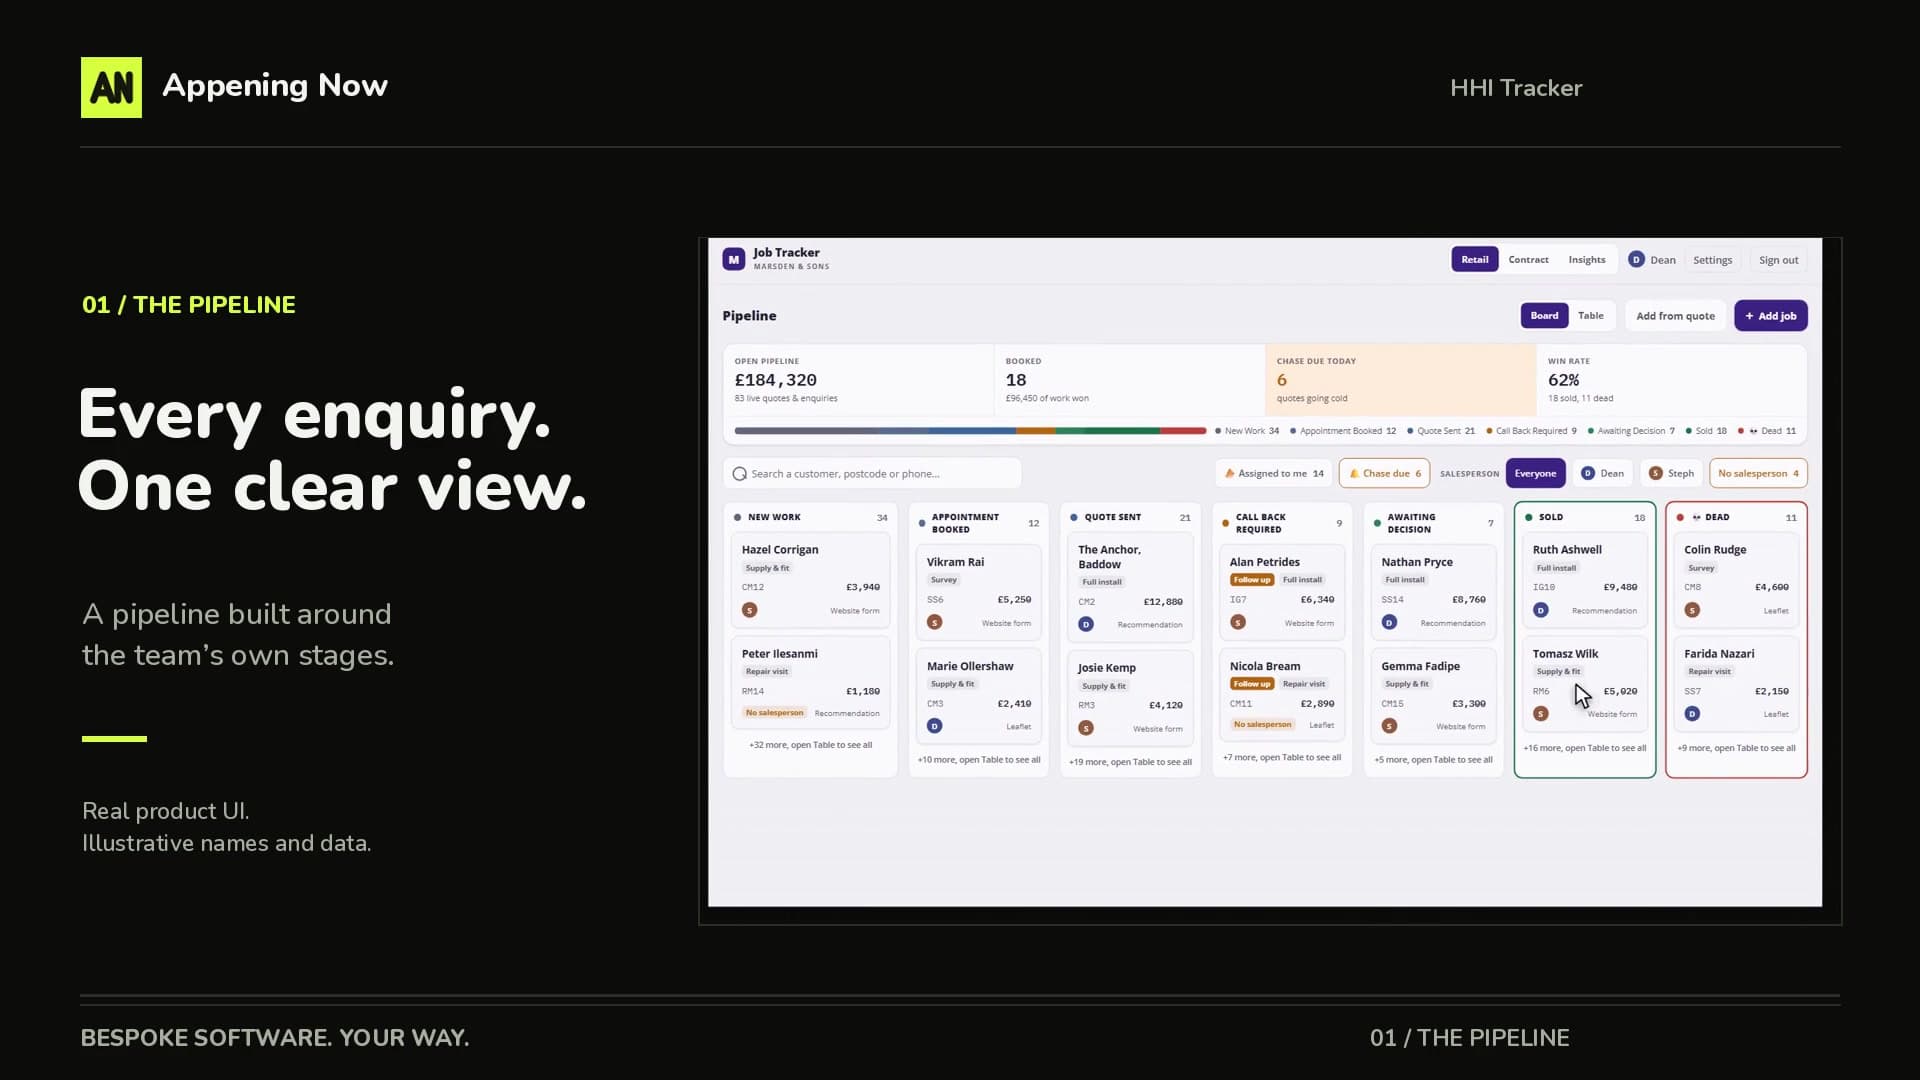Switch to the Table view
Screen dimensions: 1920x1080
pyautogui.click(x=1591, y=316)
